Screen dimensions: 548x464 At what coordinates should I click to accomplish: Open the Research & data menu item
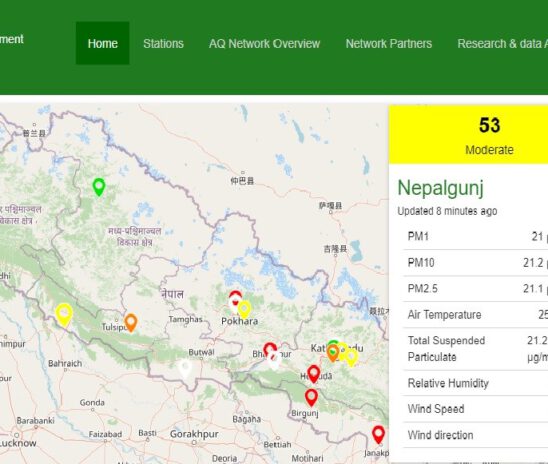502,44
